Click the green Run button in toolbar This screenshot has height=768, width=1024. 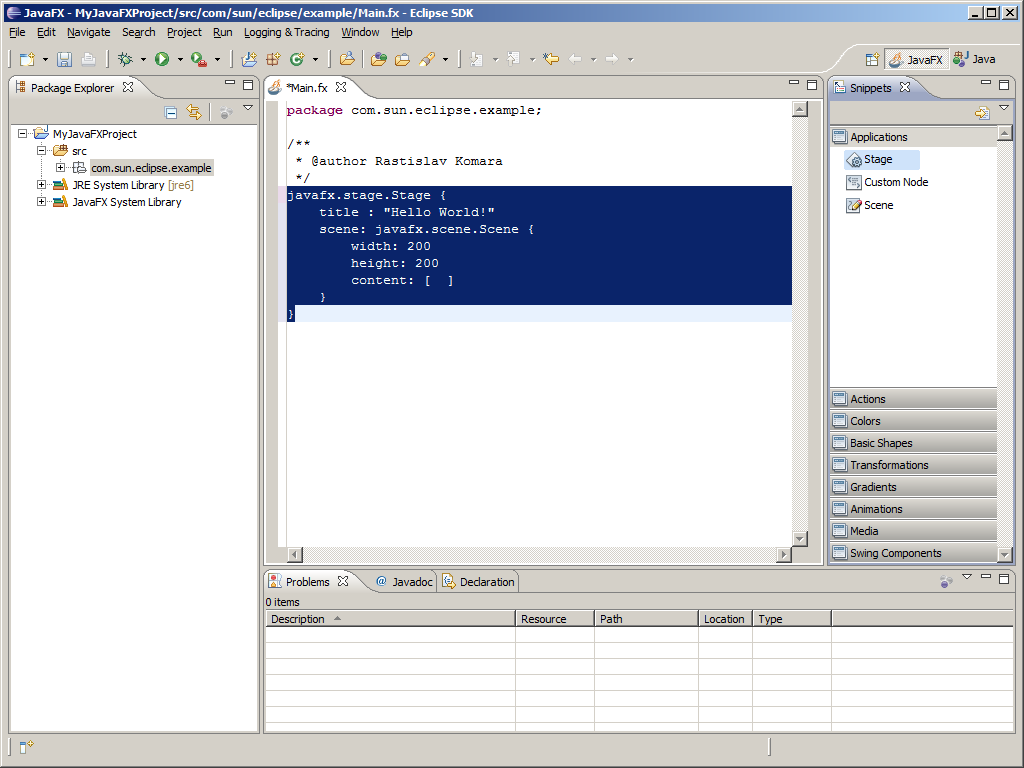(161, 60)
